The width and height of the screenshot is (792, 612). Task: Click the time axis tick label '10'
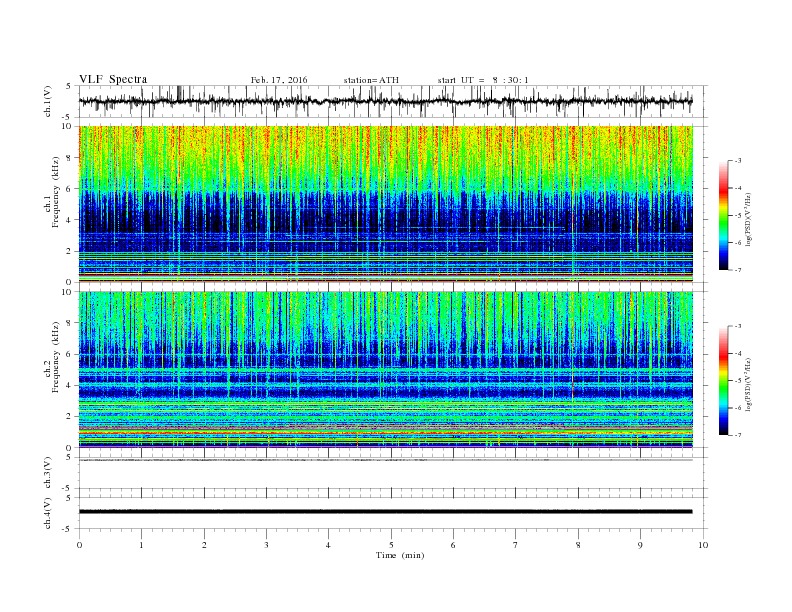(x=703, y=545)
